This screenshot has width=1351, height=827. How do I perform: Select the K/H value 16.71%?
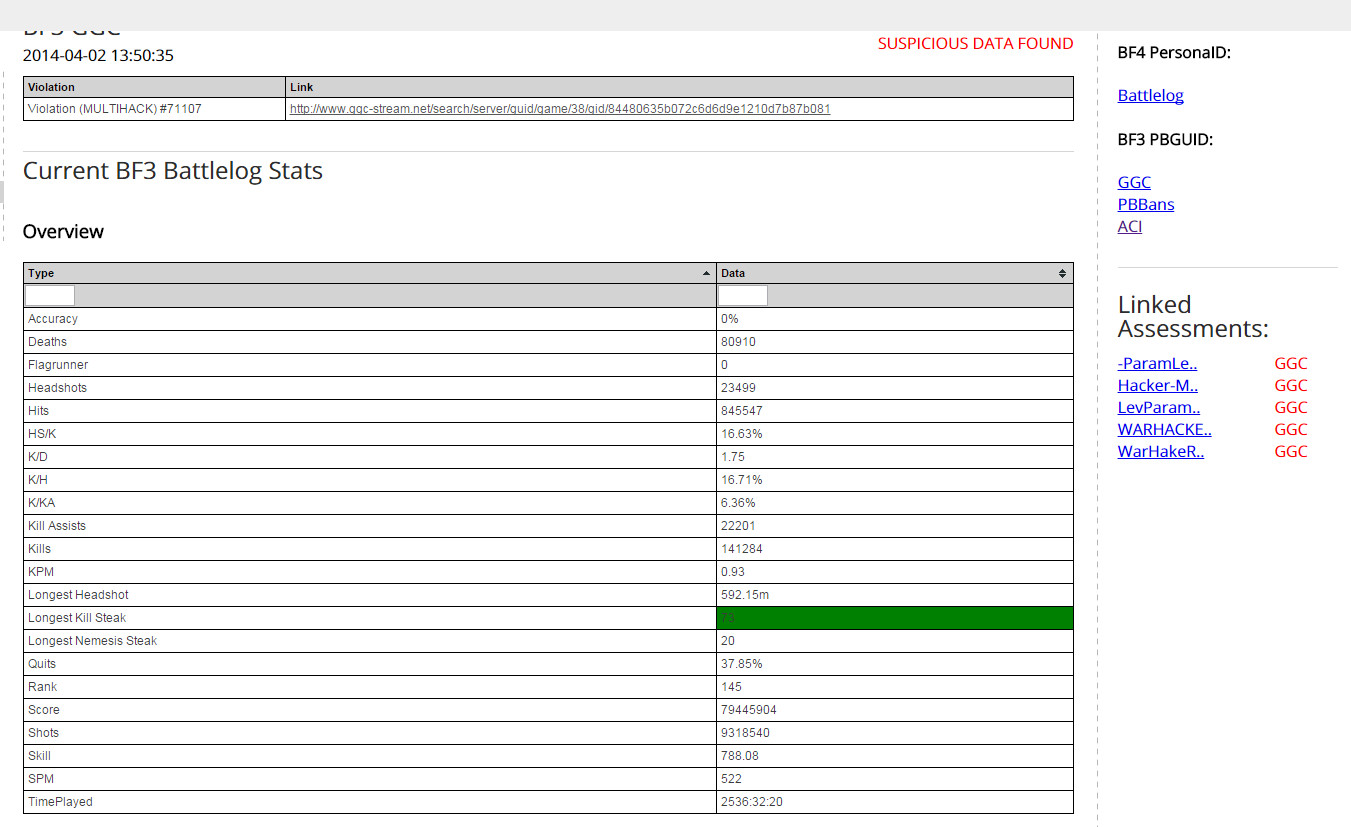pos(742,480)
